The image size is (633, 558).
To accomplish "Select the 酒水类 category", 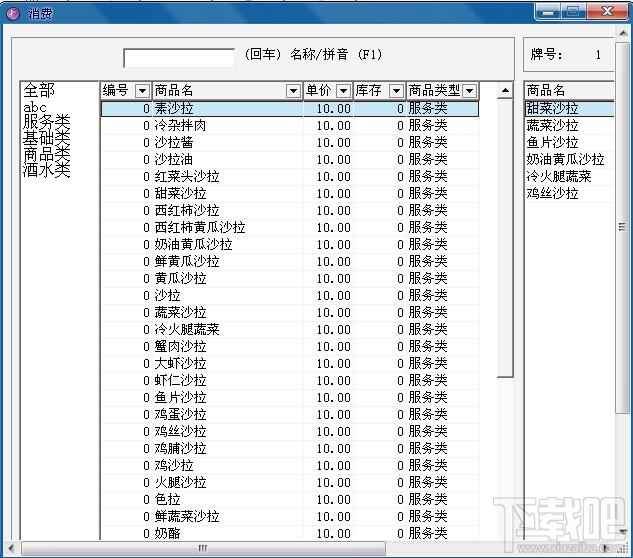I will pos(46,170).
